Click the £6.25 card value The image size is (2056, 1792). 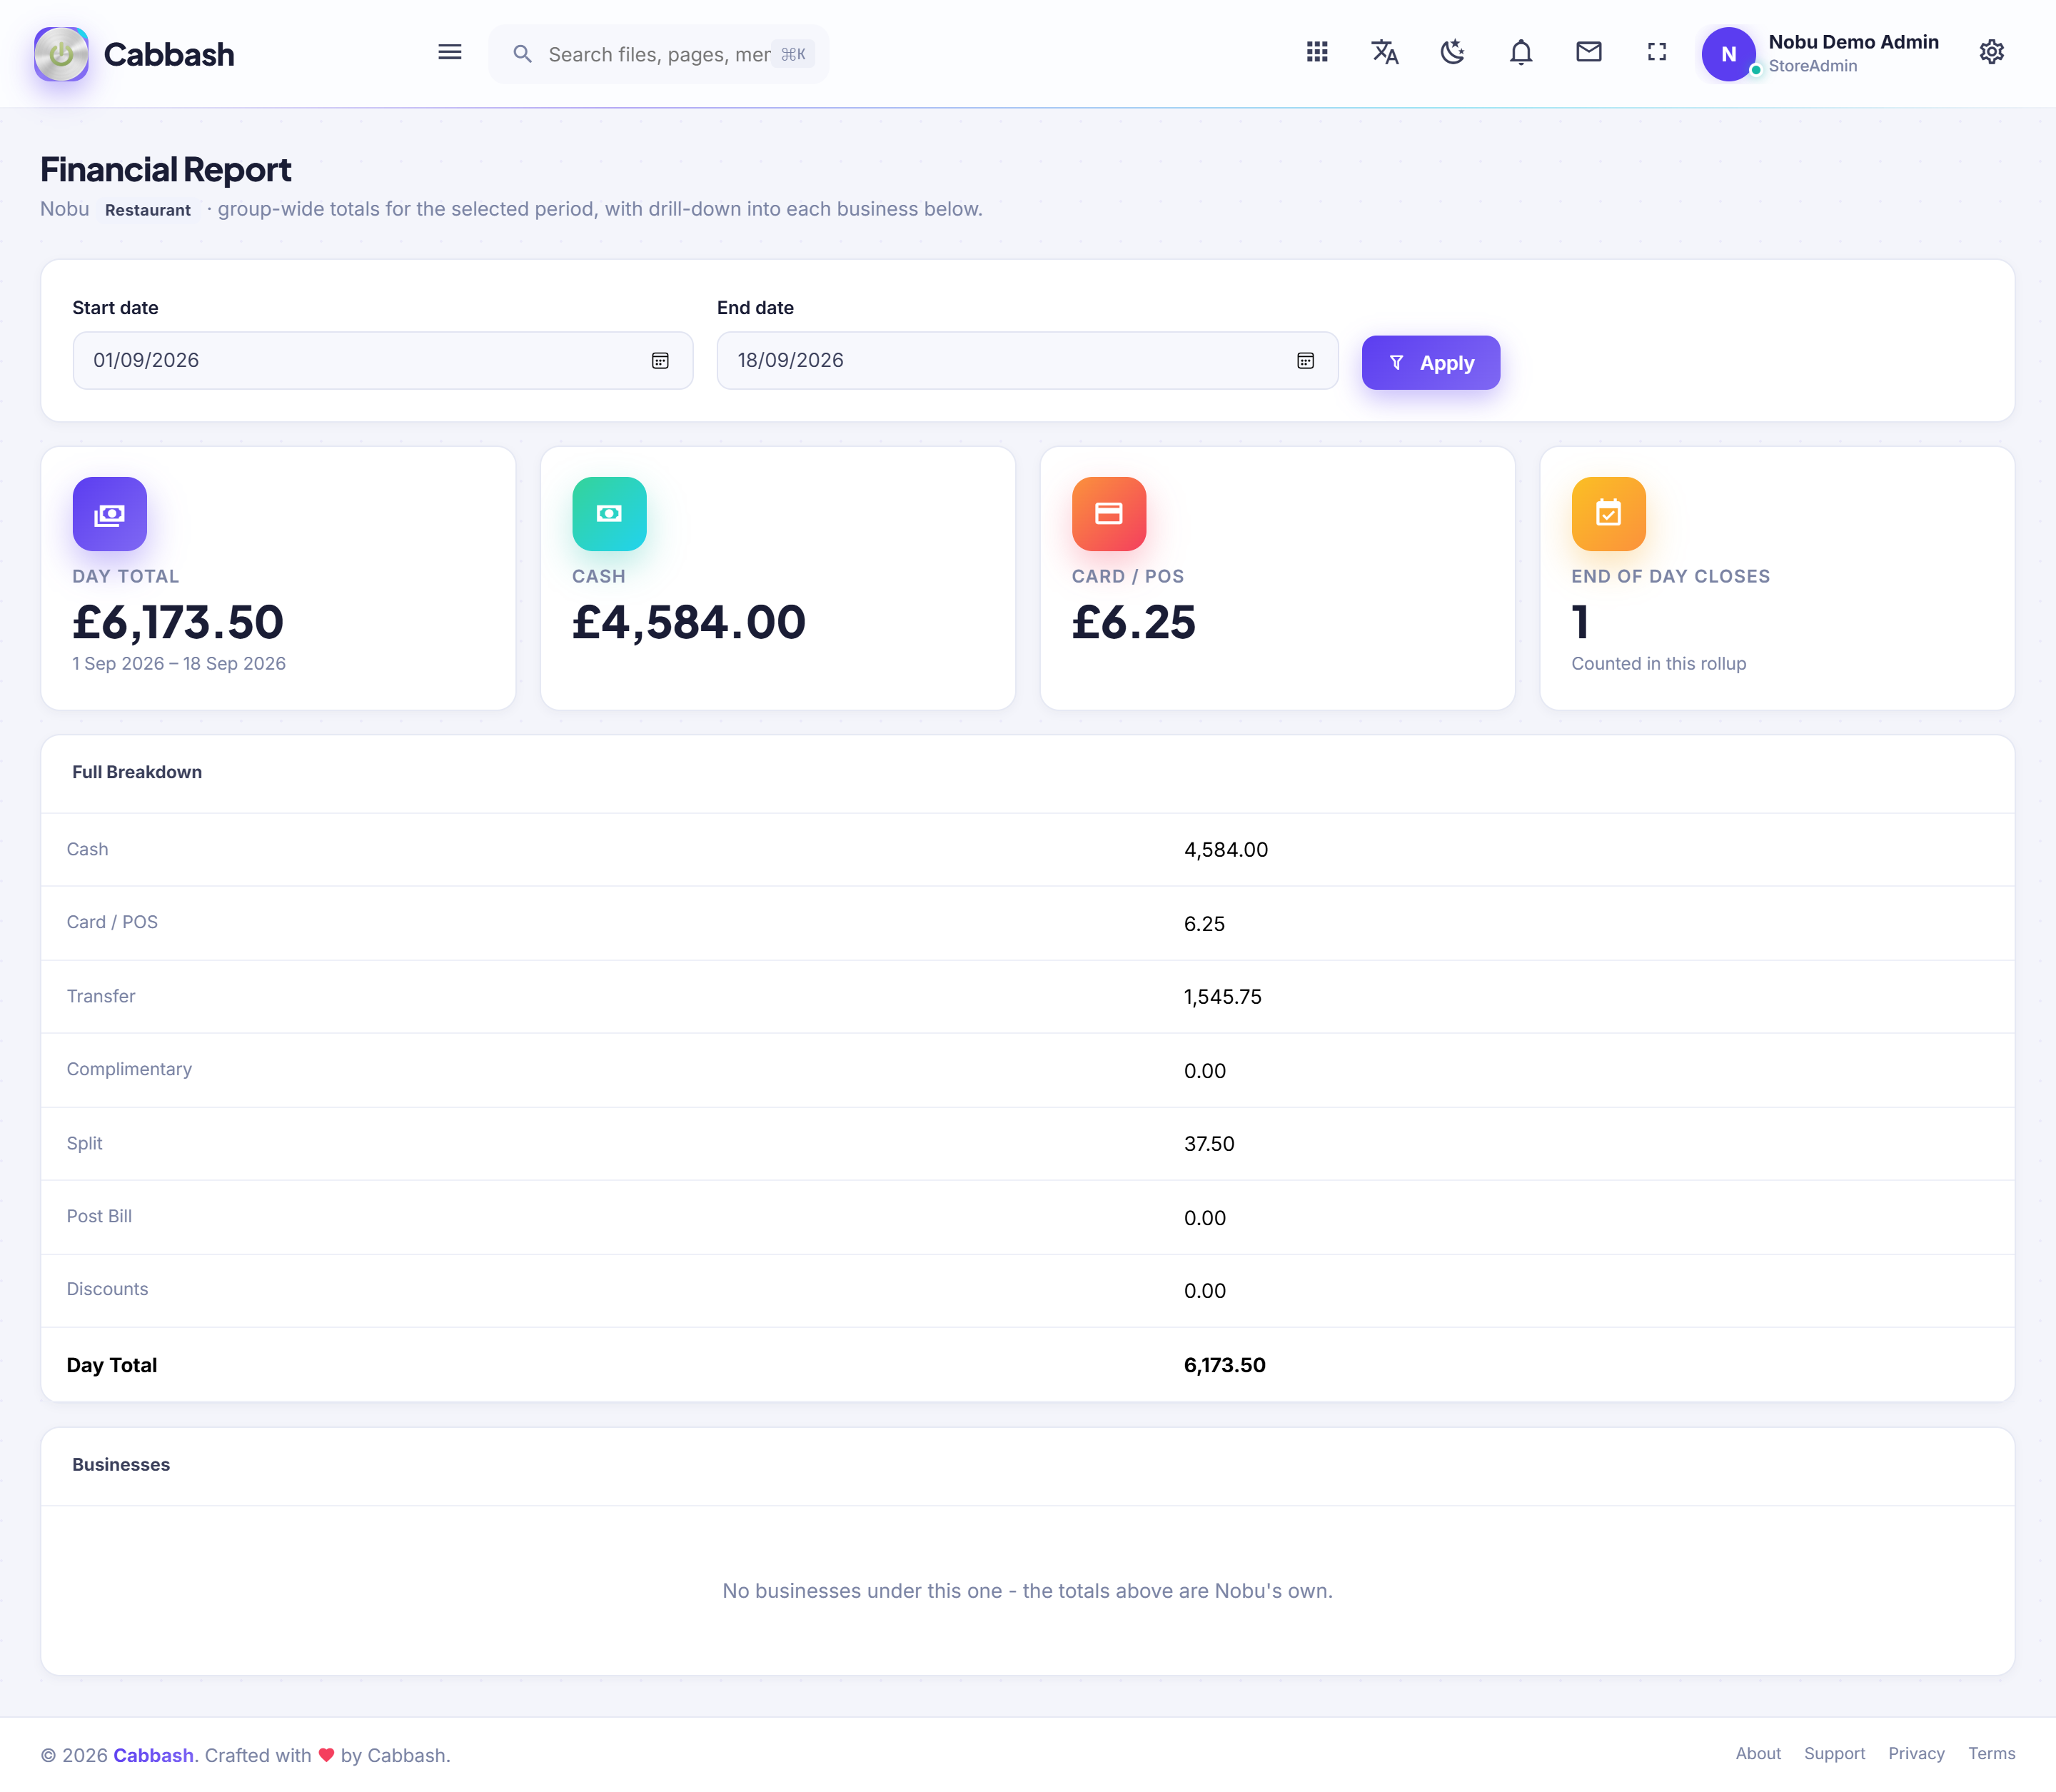click(x=1134, y=622)
